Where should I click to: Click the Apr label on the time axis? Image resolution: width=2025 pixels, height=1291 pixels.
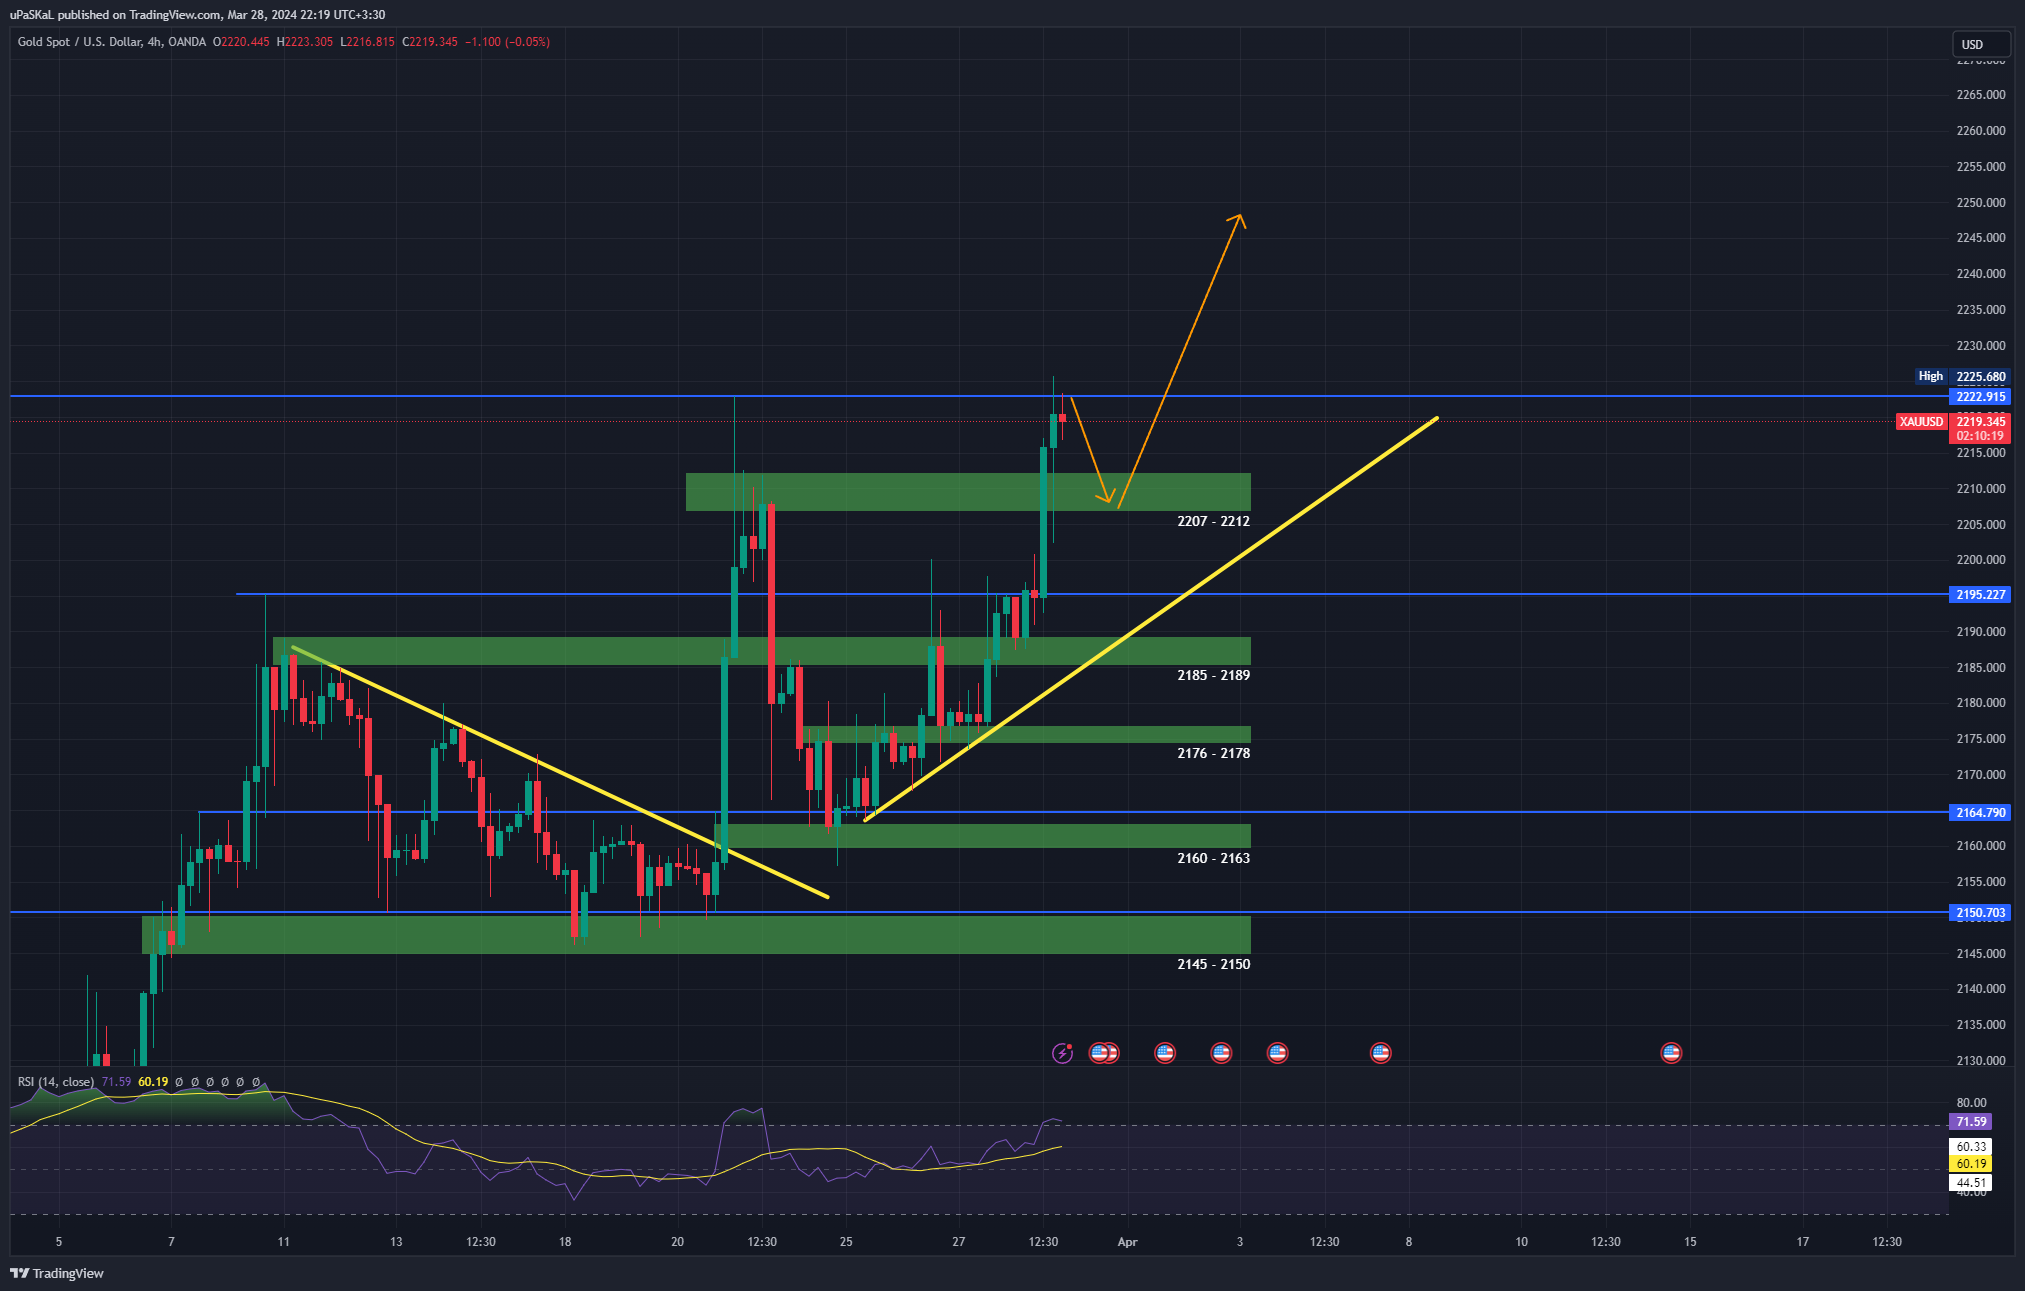click(1127, 1242)
